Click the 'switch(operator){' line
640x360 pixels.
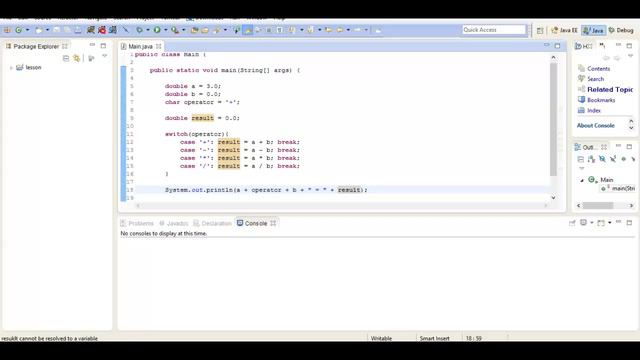click(x=196, y=134)
